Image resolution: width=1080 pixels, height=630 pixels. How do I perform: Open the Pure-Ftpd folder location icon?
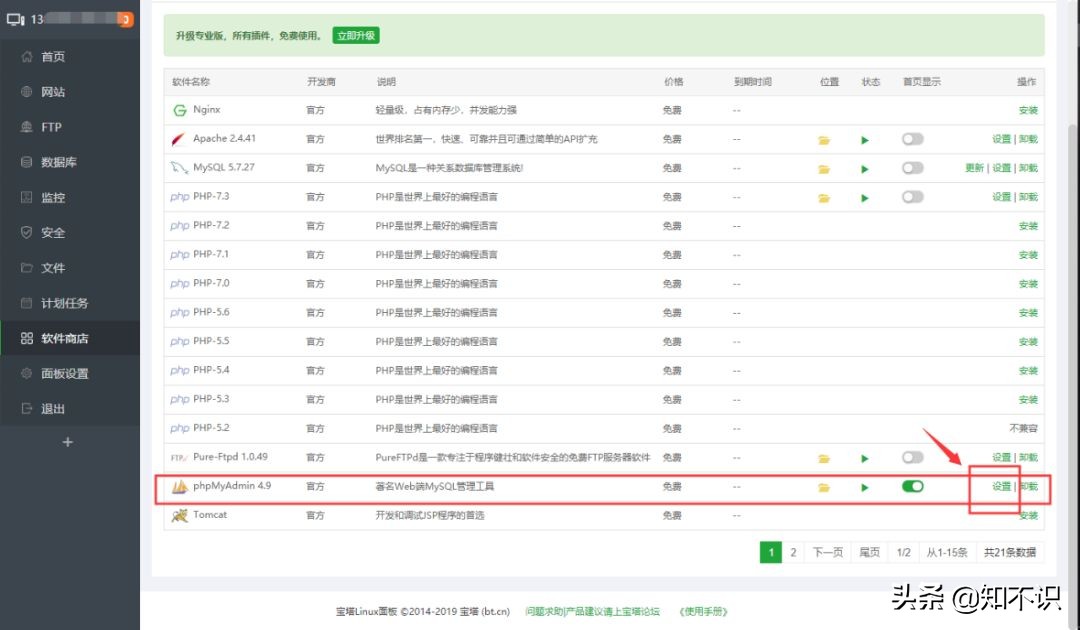pos(824,459)
